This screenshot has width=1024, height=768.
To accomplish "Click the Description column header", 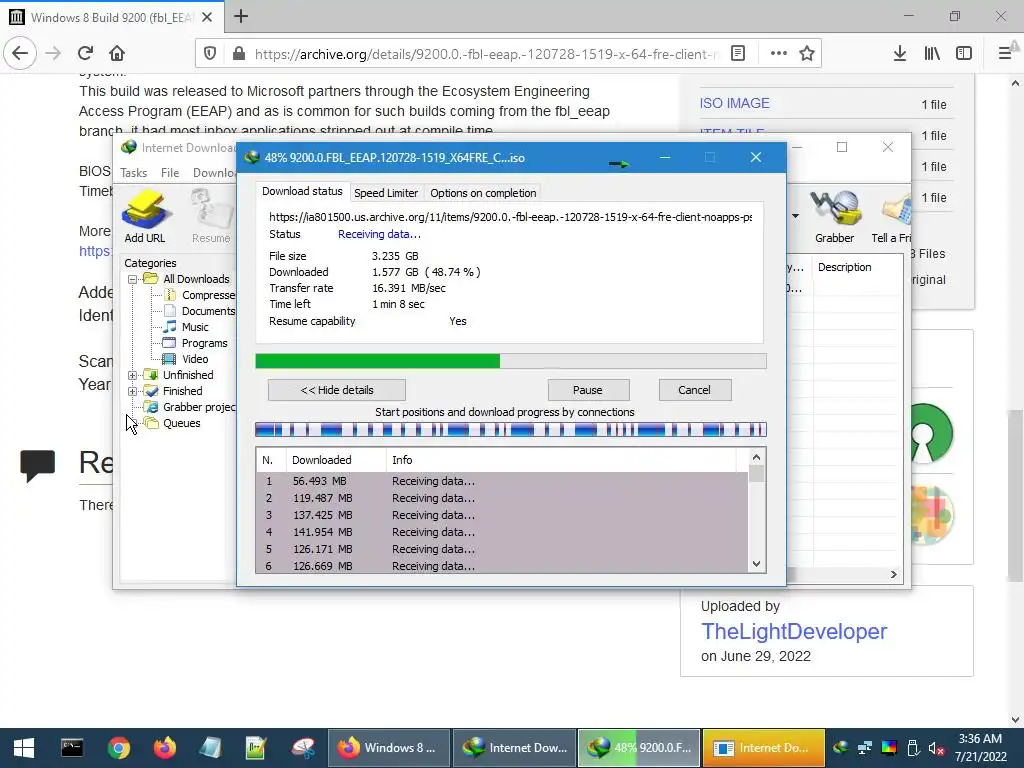I will (844, 267).
